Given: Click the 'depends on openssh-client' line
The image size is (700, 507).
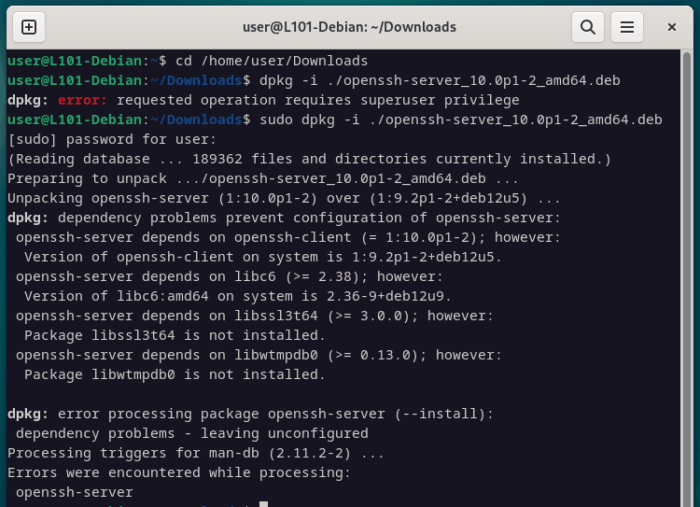Looking at the screenshot, I should (288, 237).
